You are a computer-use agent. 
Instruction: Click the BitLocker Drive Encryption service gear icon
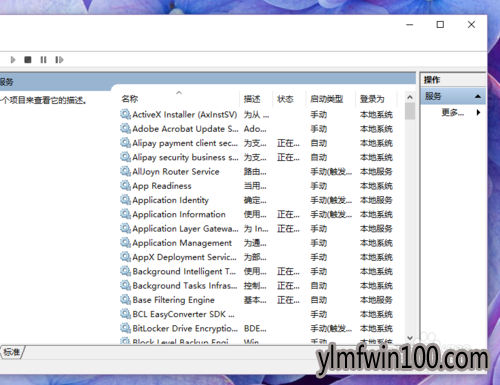(125, 328)
